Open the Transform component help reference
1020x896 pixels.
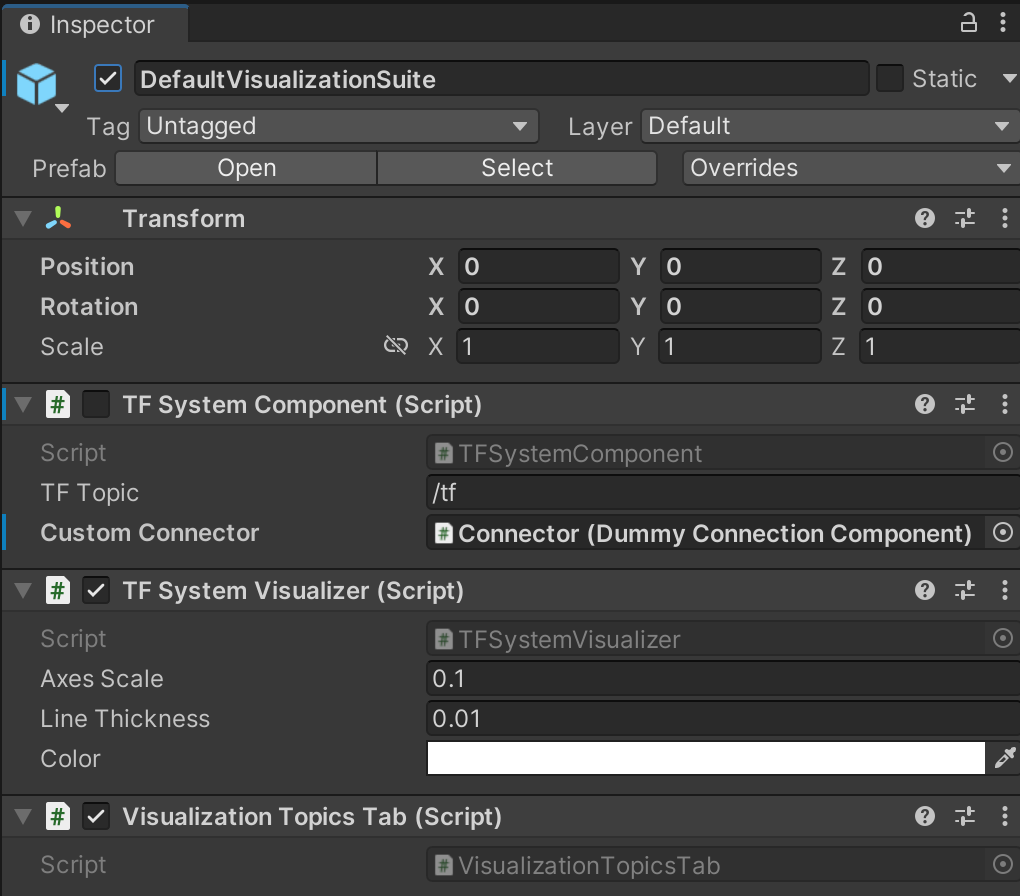point(925,219)
